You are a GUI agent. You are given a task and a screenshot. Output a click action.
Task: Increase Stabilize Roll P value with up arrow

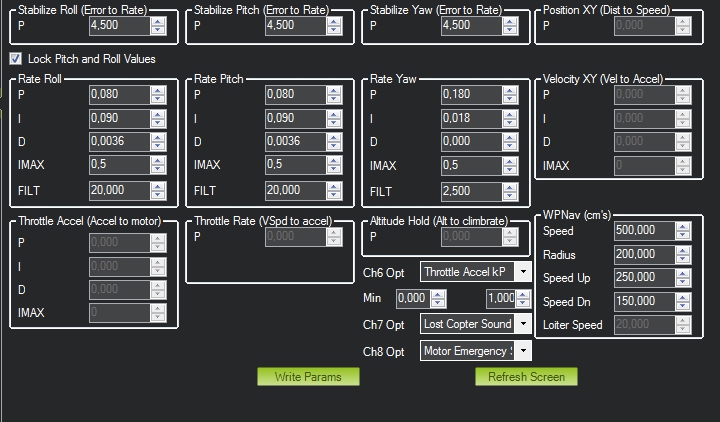(158, 22)
